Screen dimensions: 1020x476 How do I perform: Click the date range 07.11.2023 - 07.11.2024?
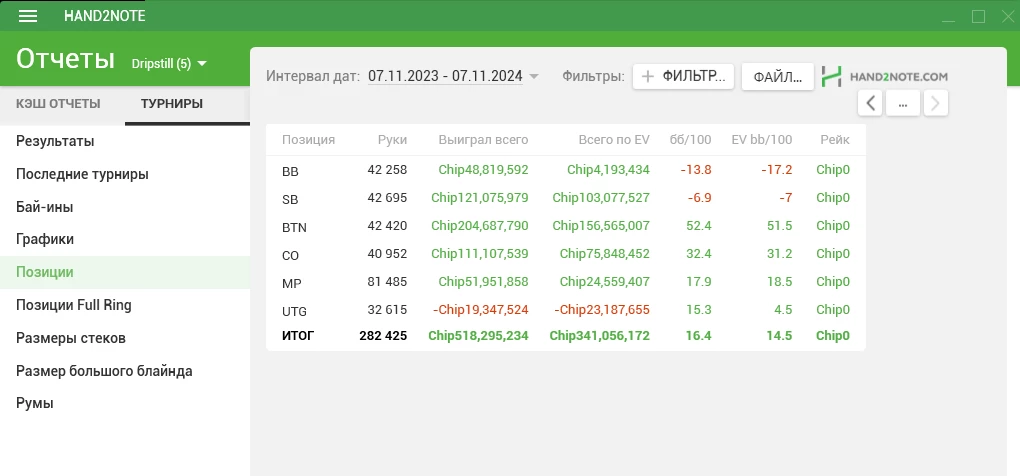[x=445, y=76]
